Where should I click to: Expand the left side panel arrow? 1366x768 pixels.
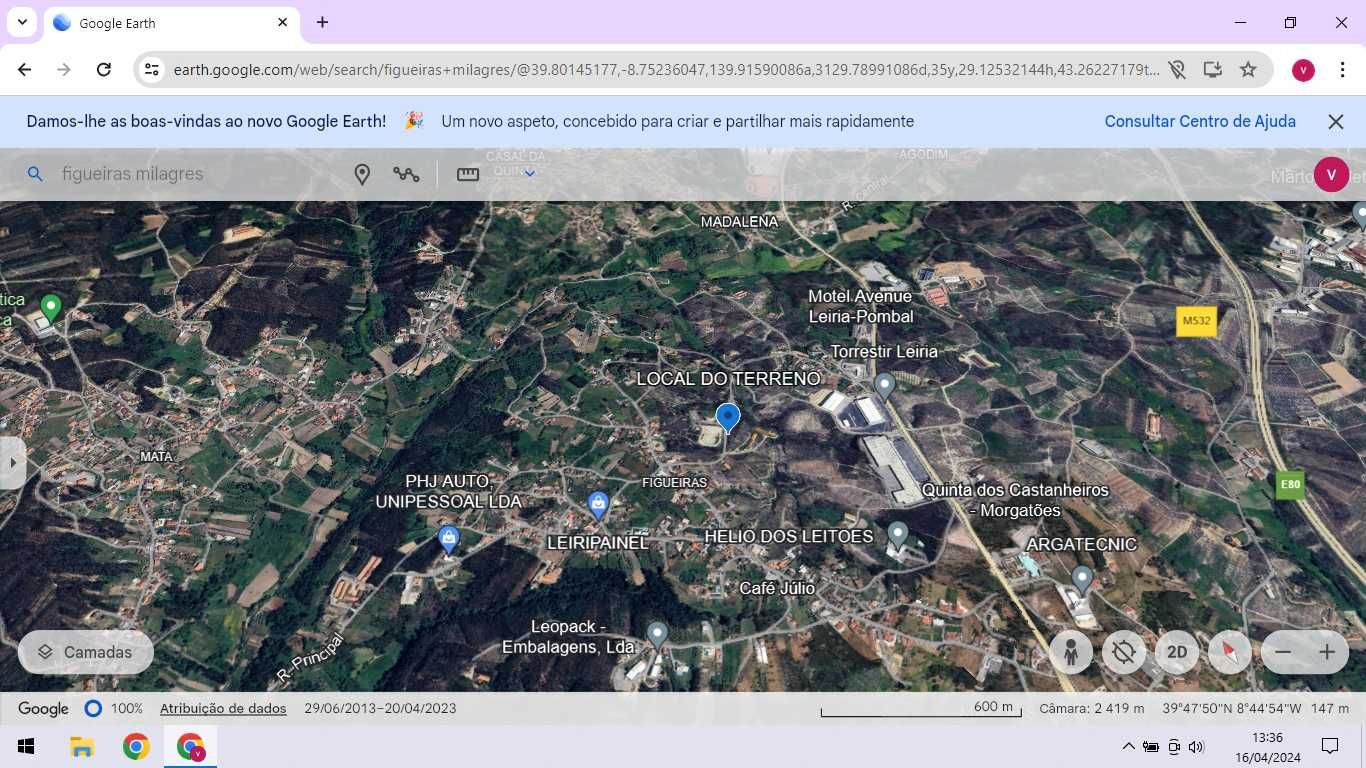click(12, 463)
